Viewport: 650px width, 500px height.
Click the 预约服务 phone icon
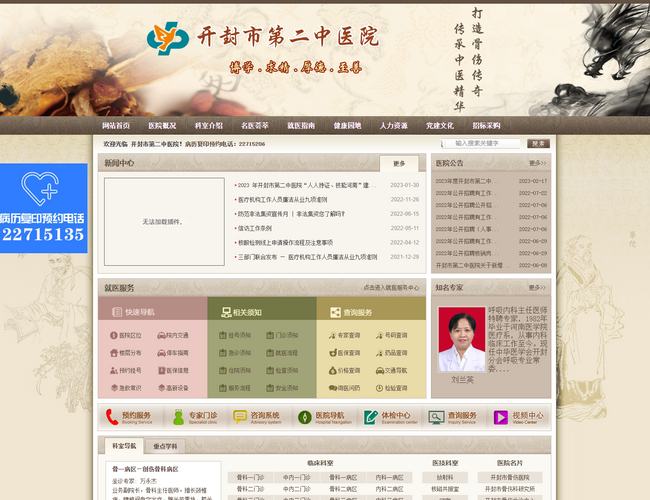coord(112,417)
